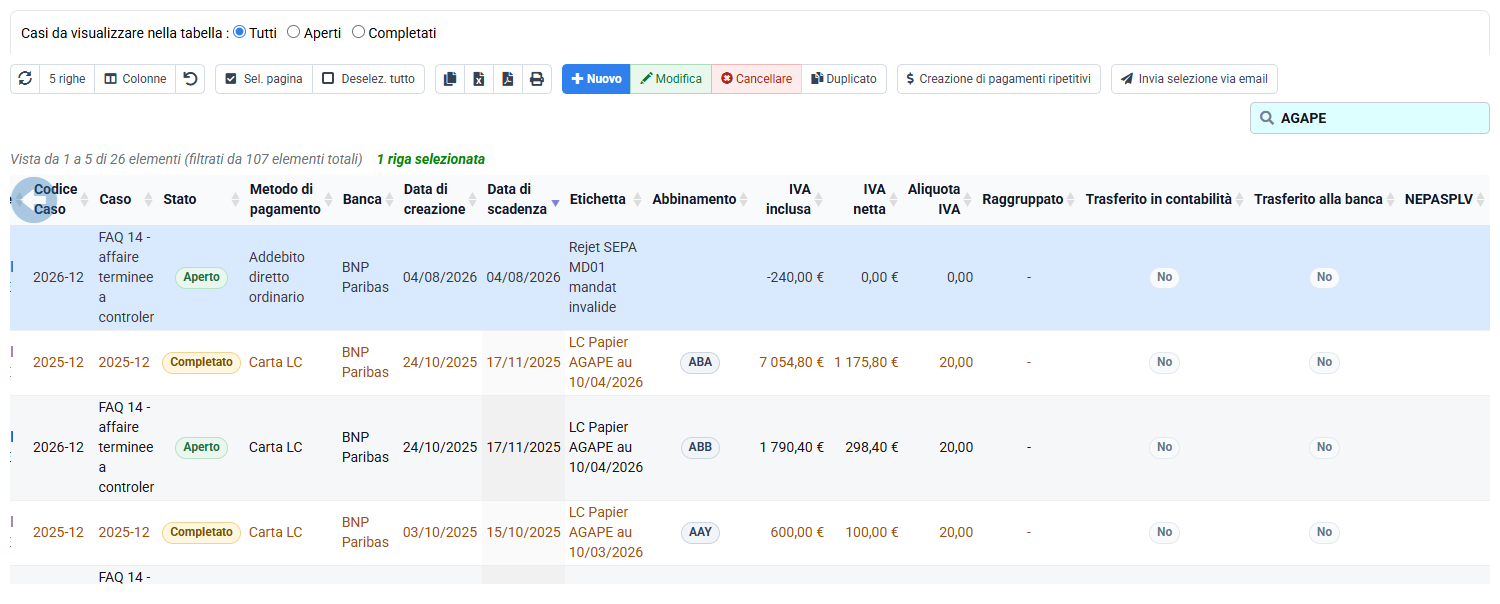1500x604 pixels.
Task: Click Invia selezione via email
Action: pos(1194,79)
